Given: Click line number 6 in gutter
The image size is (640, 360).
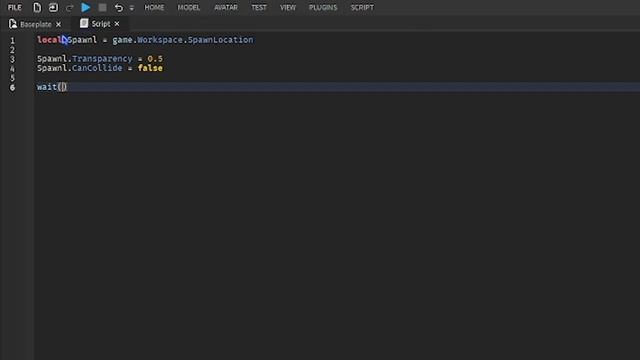Looking at the screenshot, I should point(12,87).
